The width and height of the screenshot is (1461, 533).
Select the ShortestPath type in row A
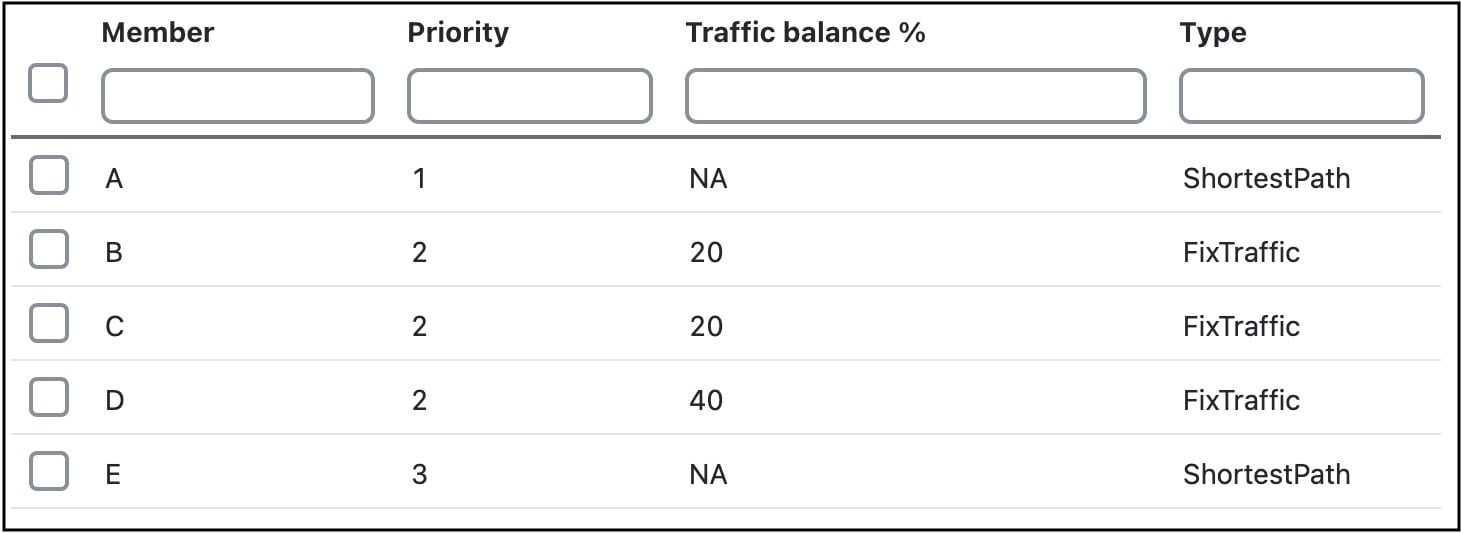click(1267, 178)
